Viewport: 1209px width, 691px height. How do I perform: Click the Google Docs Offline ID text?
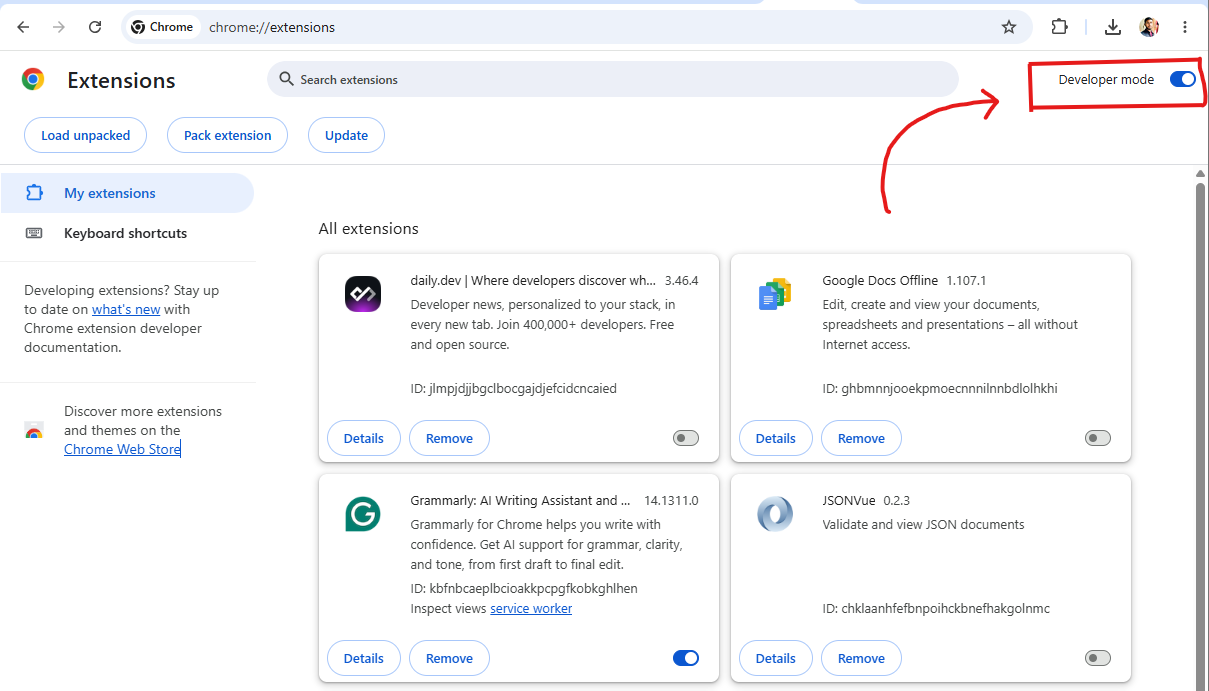click(940, 388)
